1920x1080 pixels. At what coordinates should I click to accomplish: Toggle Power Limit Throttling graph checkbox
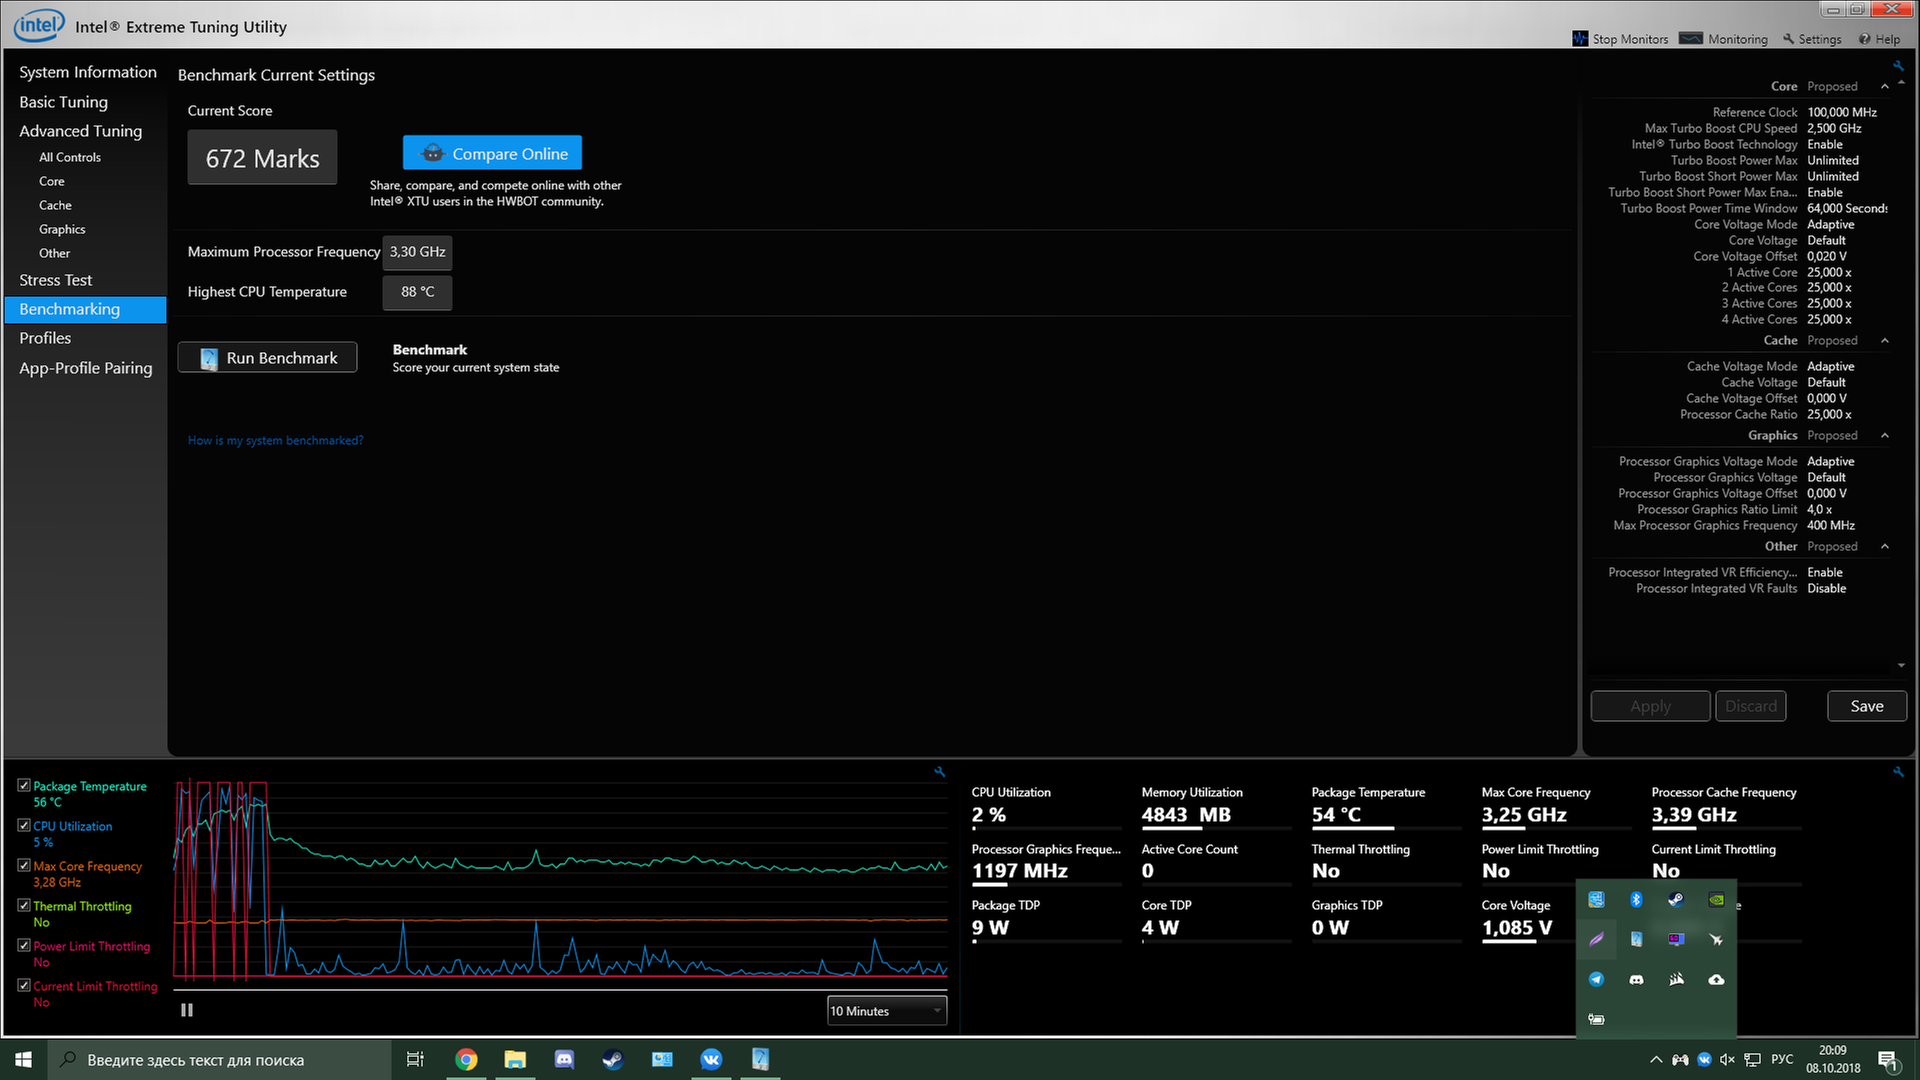pyautogui.click(x=24, y=946)
